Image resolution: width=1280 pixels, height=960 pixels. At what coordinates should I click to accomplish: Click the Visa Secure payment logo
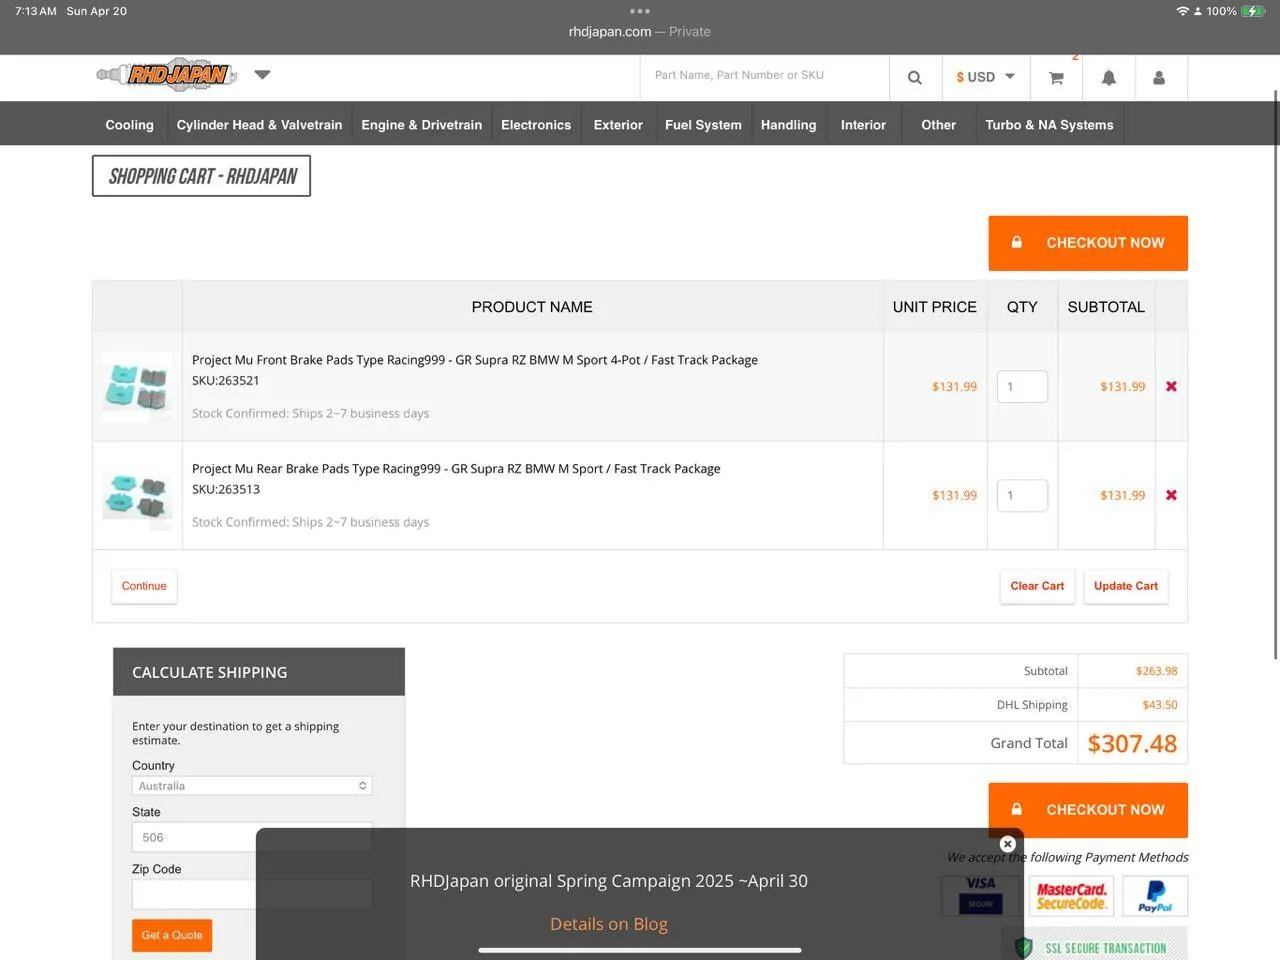981,895
